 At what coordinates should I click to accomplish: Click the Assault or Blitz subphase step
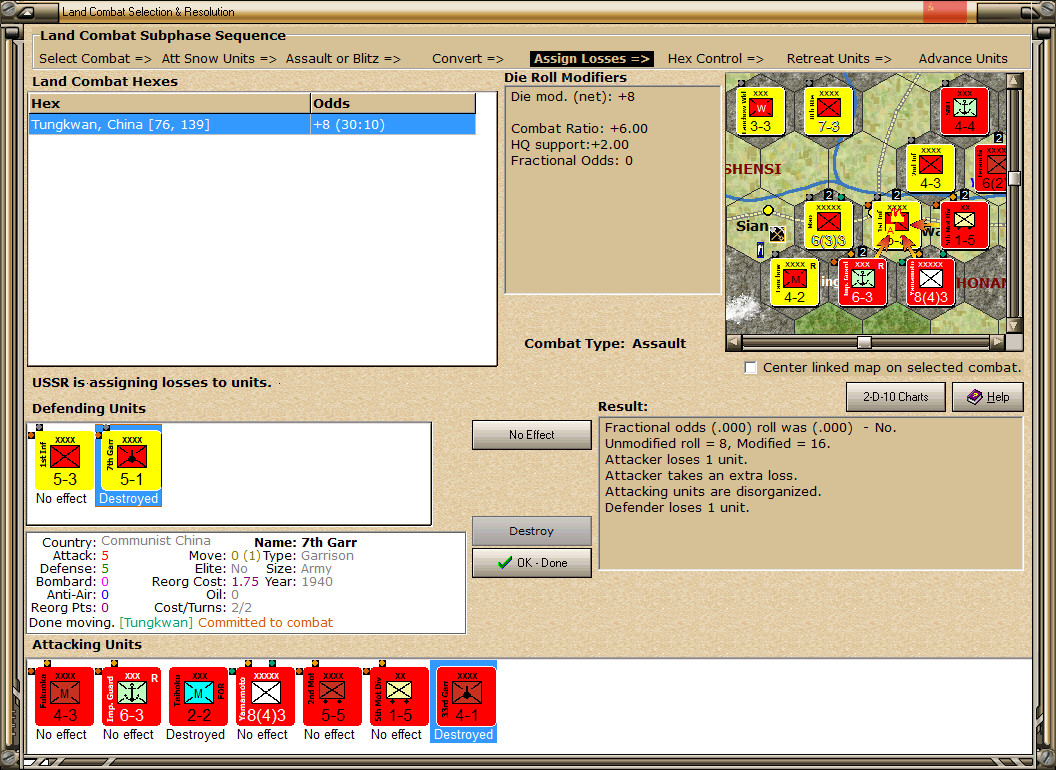click(343, 59)
